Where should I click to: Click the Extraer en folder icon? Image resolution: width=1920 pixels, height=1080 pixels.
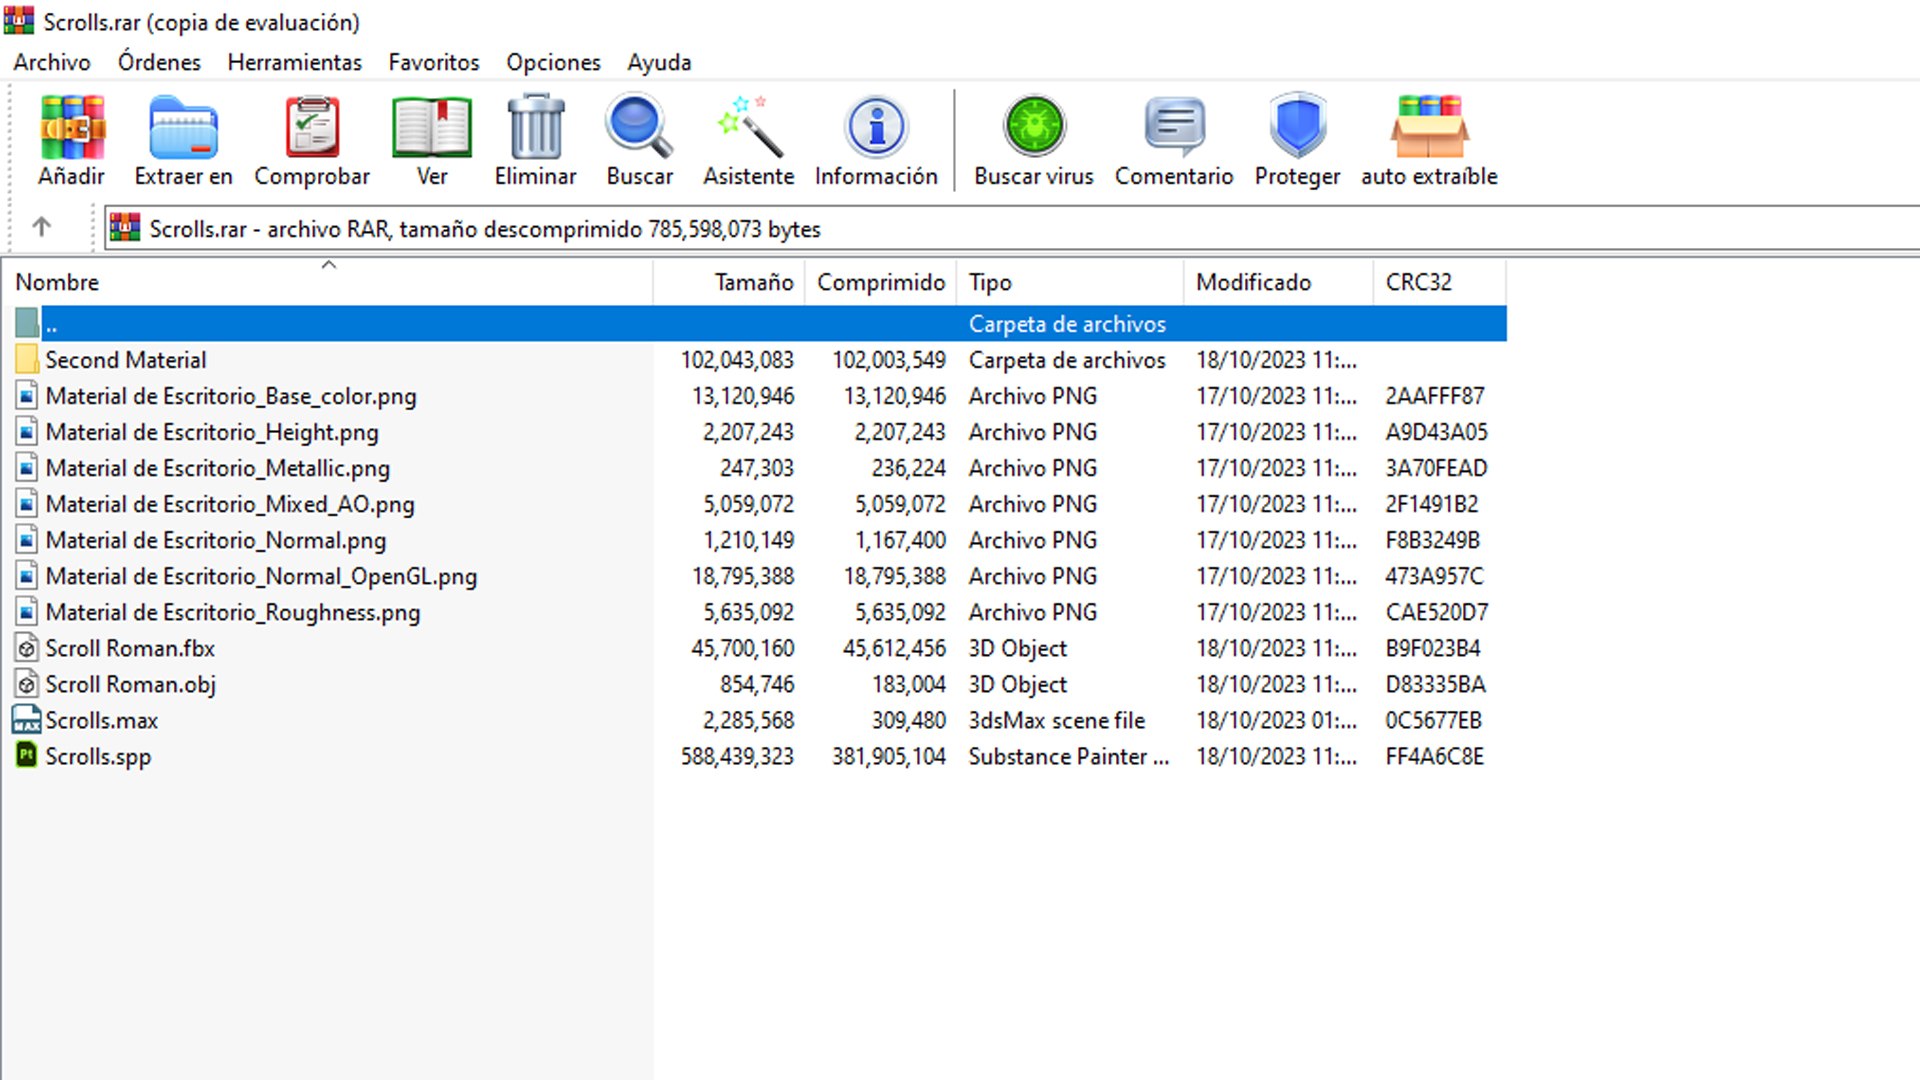tap(183, 128)
